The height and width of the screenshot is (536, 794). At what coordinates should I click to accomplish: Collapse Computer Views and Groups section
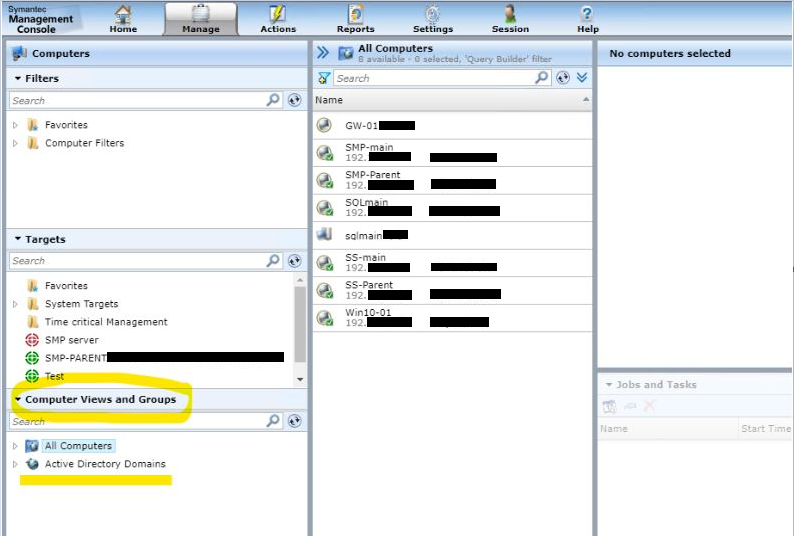tap(18, 399)
